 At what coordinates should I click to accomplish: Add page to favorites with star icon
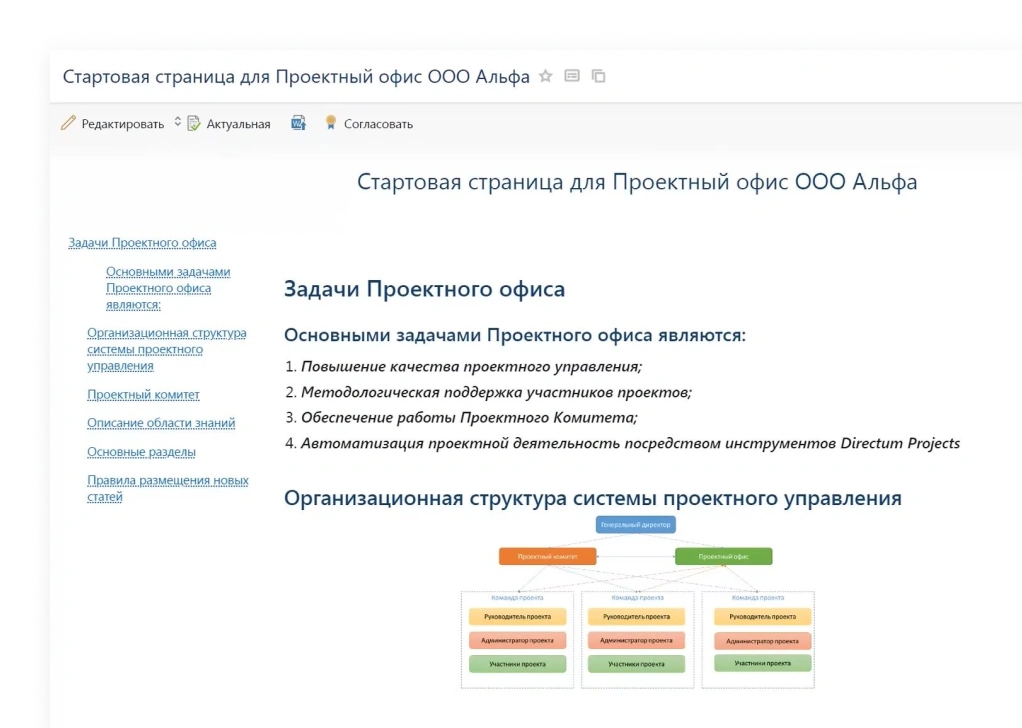click(545, 76)
